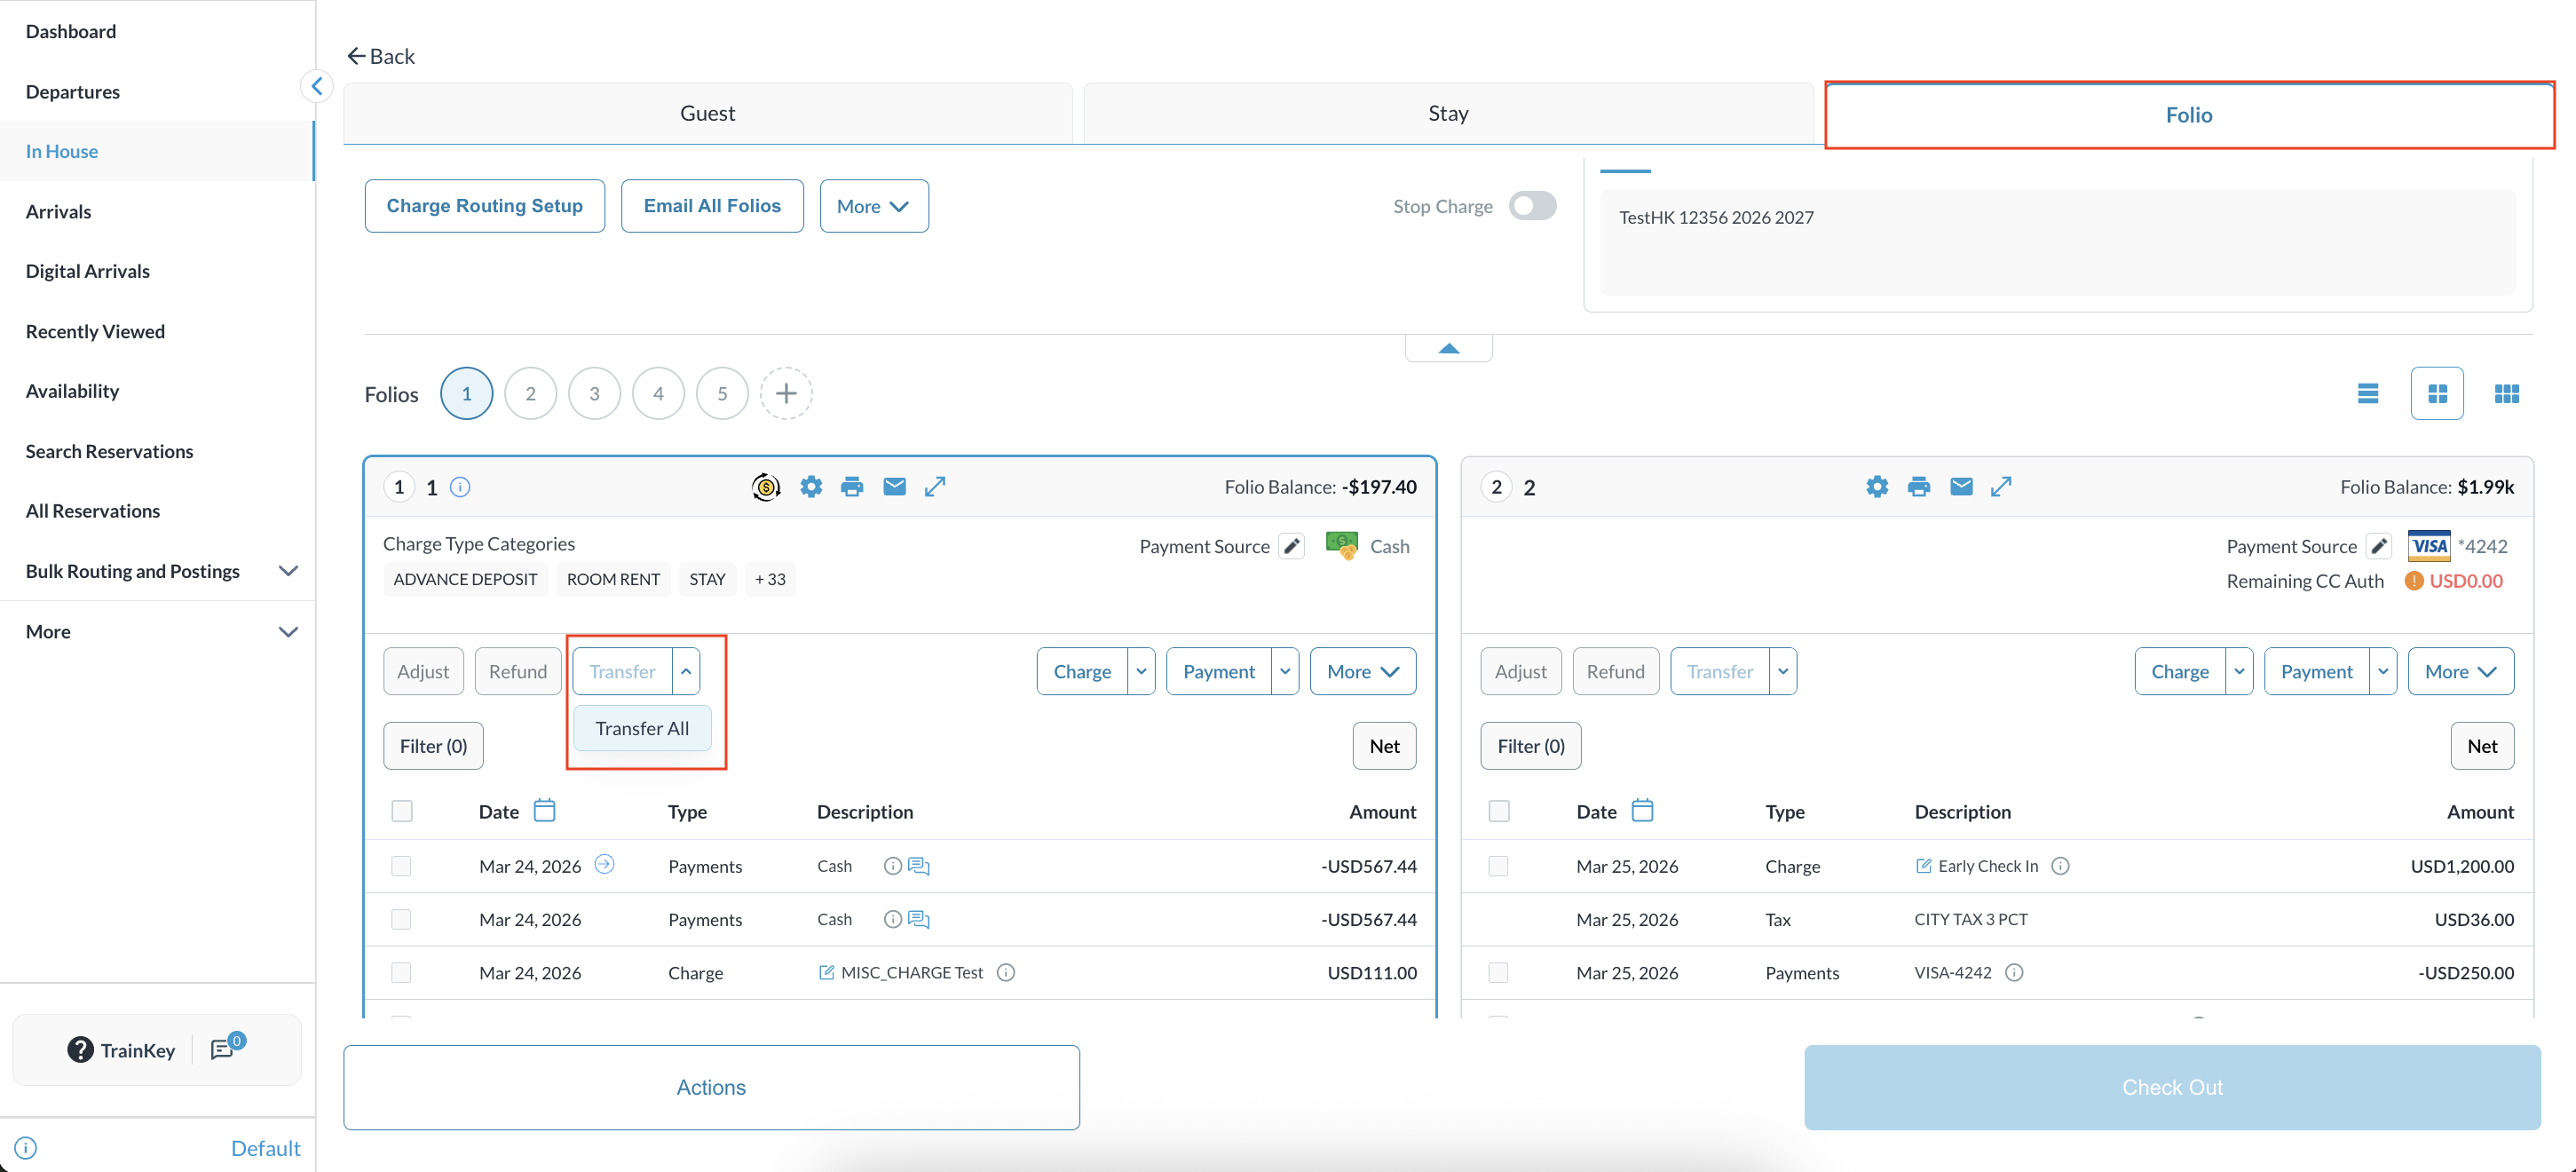Image resolution: width=2576 pixels, height=1172 pixels.
Task: Go back using Back link
Action: 381,56
